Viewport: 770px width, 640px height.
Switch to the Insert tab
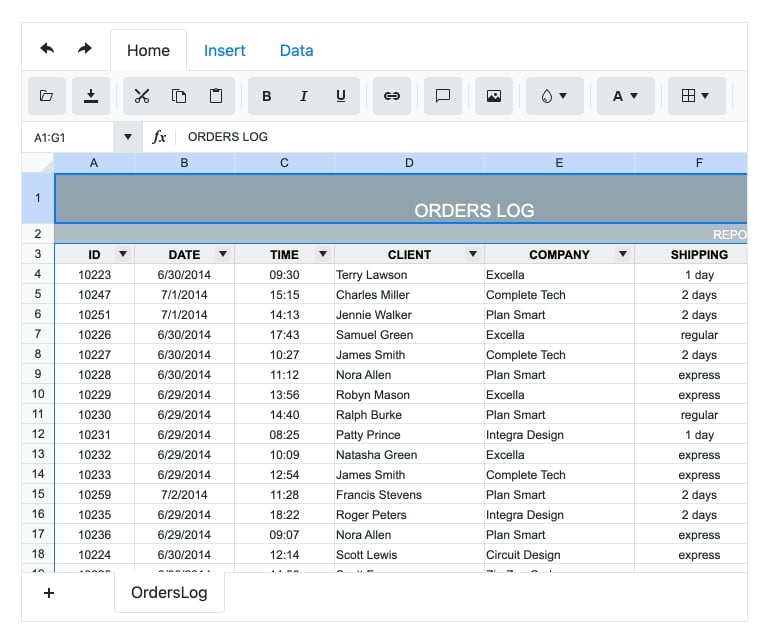[224, 51]
